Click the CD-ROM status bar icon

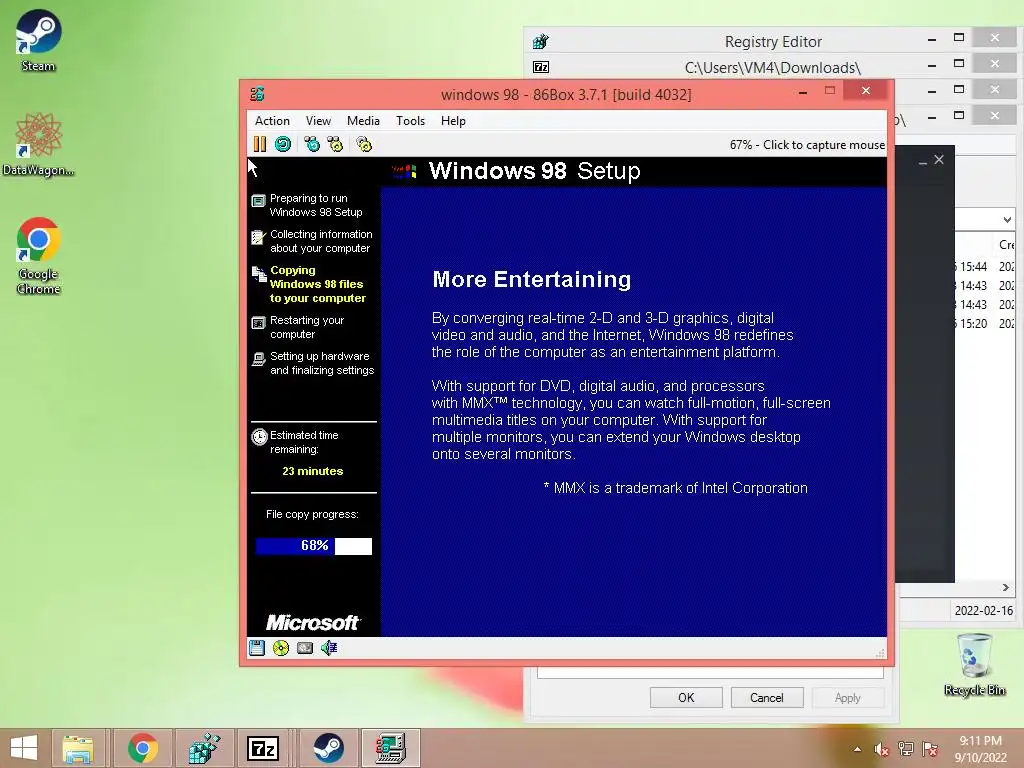pyautogui.click(x=281, y=648)
